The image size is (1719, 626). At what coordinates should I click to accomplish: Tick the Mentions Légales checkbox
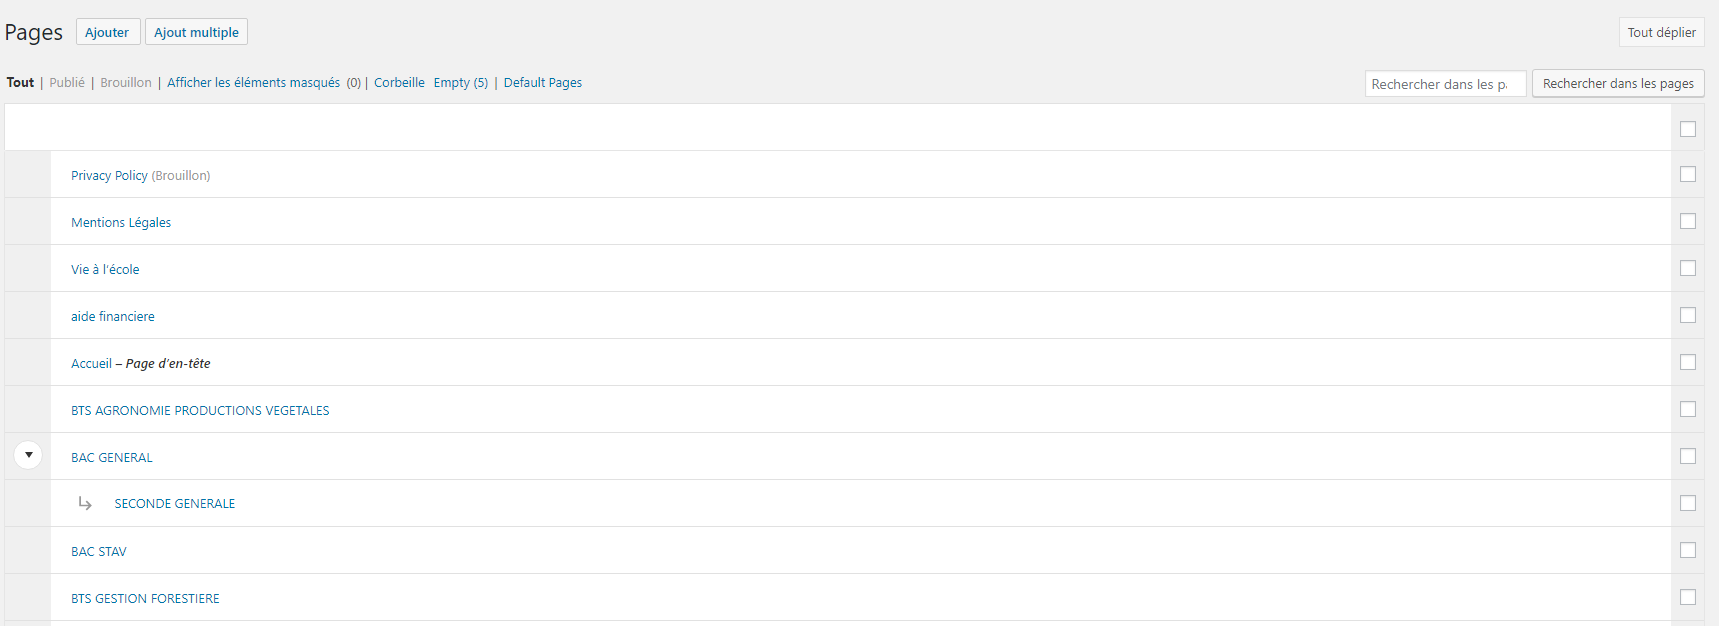pos(1688,221)
